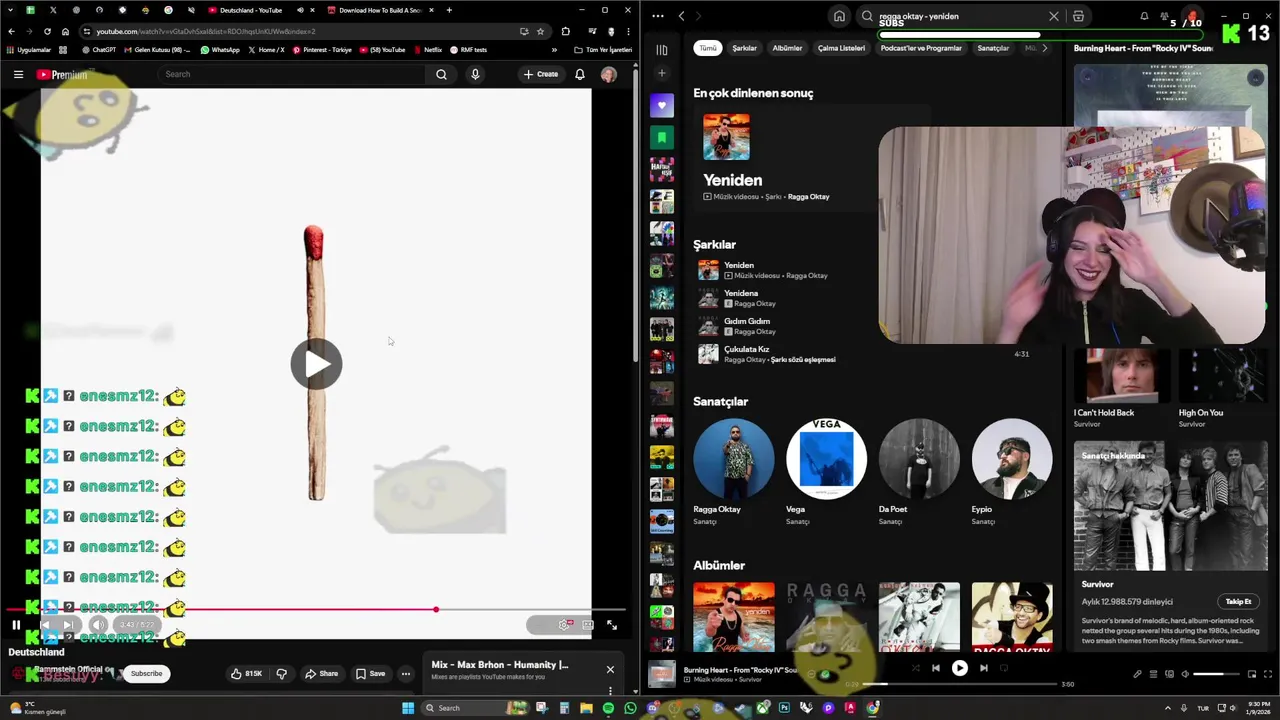This screenshot has width=1280, height=720.
Task: Pause the YouTube video
Action: point(16,625)
